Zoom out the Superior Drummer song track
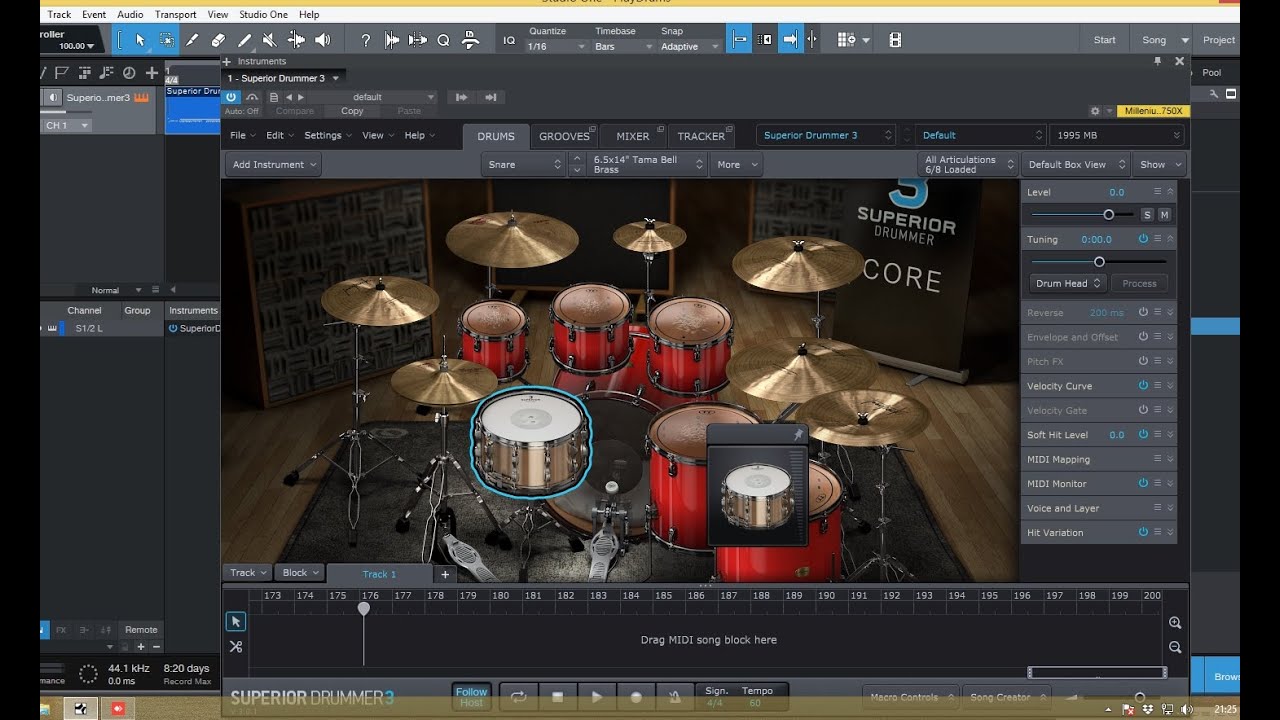The image size is (1280, 720). pos(1175,648)
